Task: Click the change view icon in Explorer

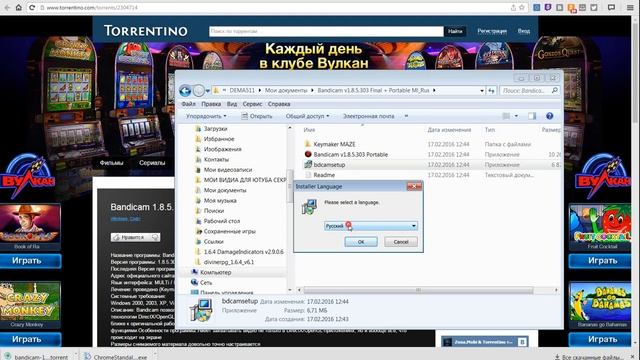Action: (506, 116)
